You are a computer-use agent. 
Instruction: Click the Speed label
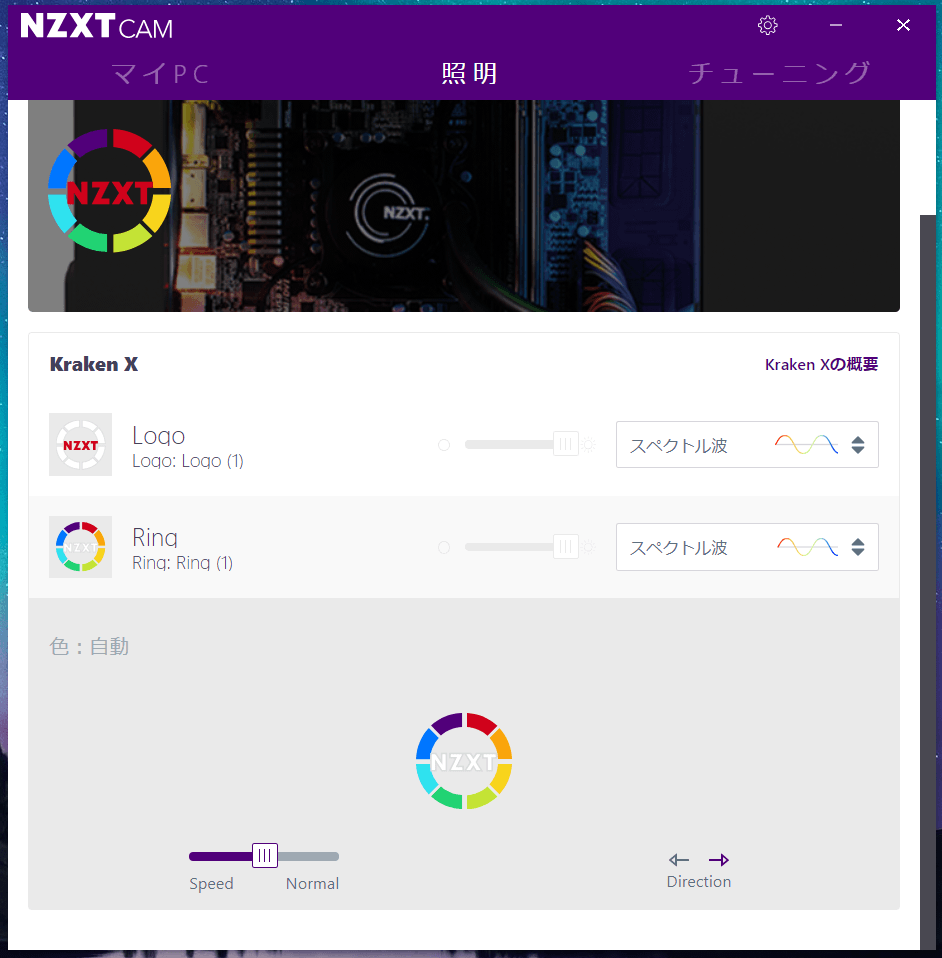tap(211, 884)
